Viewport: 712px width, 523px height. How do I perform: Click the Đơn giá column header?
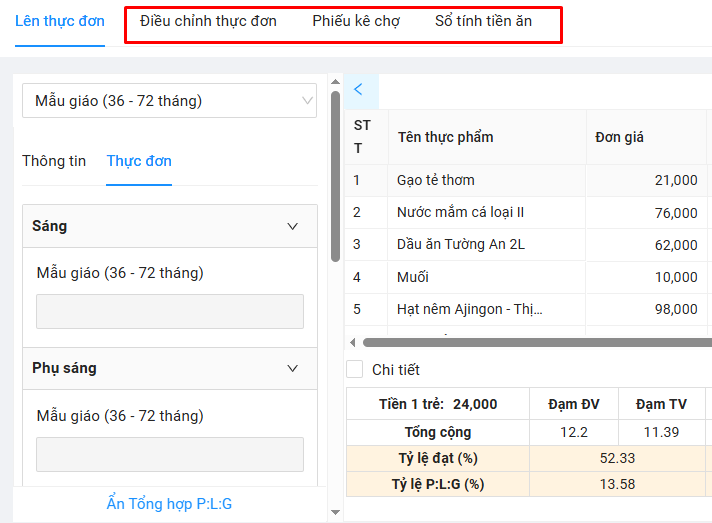[x=620, y=137]
